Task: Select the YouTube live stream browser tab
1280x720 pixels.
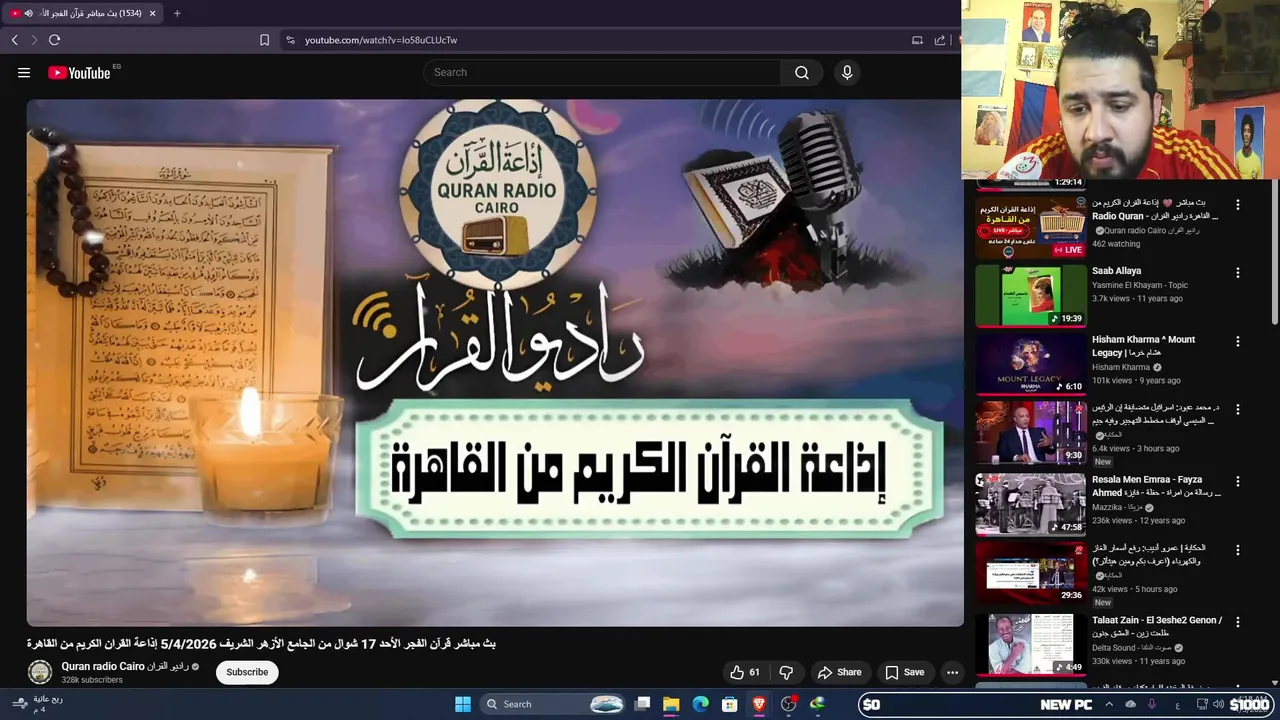Action: (x=84, y=13)
